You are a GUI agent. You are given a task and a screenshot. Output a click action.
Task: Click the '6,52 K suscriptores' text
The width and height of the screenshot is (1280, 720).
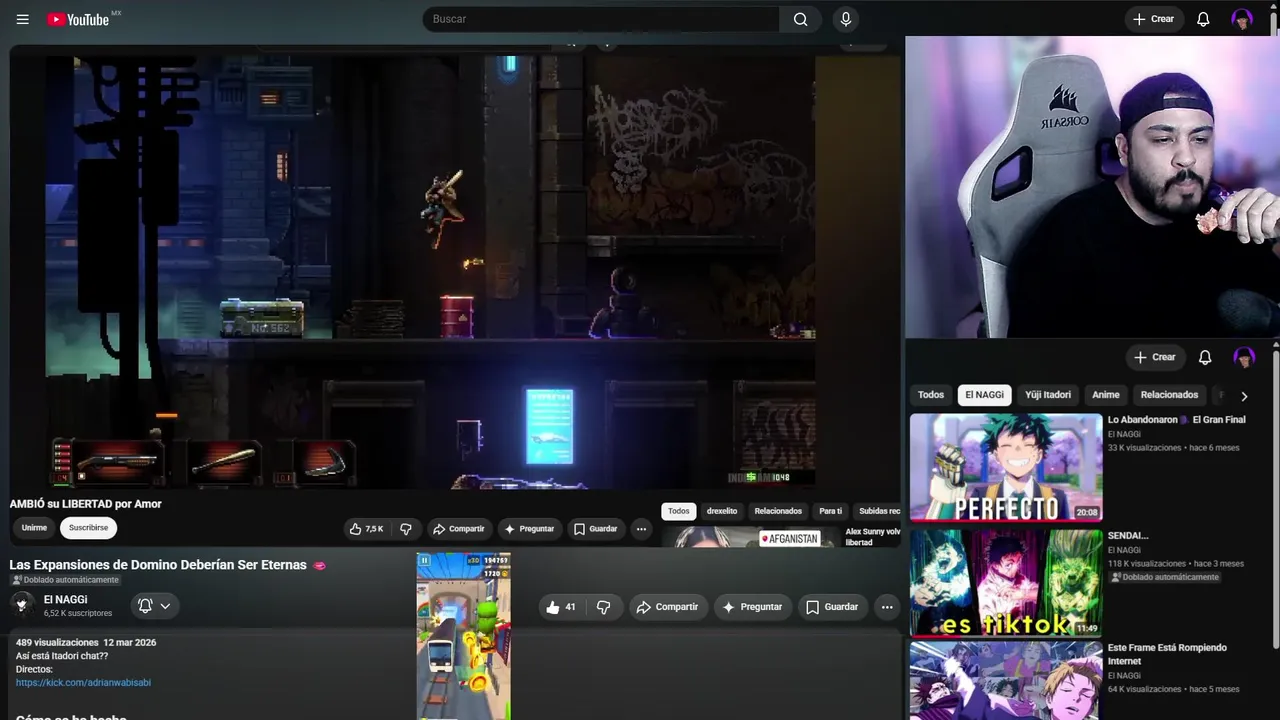[x=78, y=613]
